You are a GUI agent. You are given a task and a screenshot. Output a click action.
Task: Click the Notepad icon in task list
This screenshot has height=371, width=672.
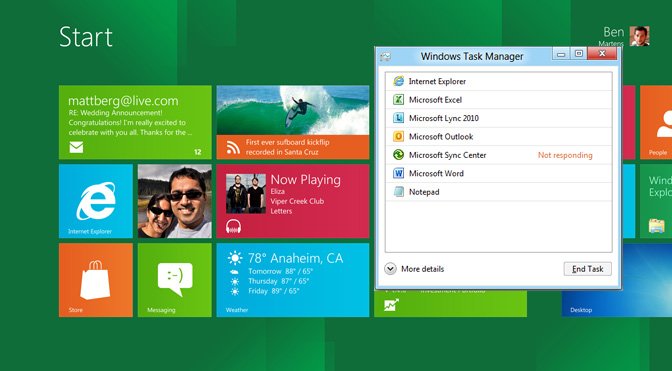click(399, 191)
